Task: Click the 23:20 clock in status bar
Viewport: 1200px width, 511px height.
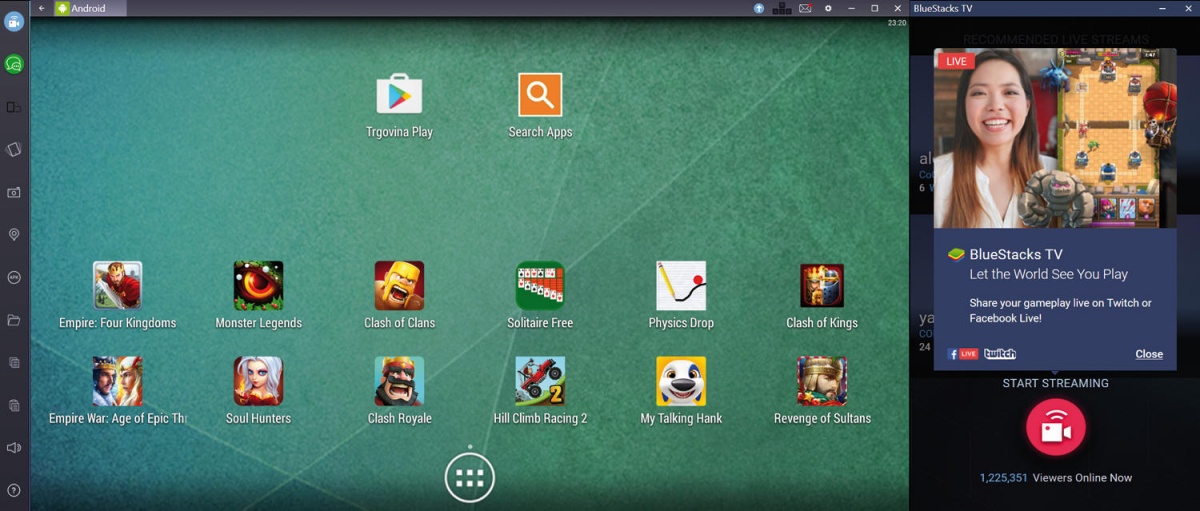Action: 897,22
